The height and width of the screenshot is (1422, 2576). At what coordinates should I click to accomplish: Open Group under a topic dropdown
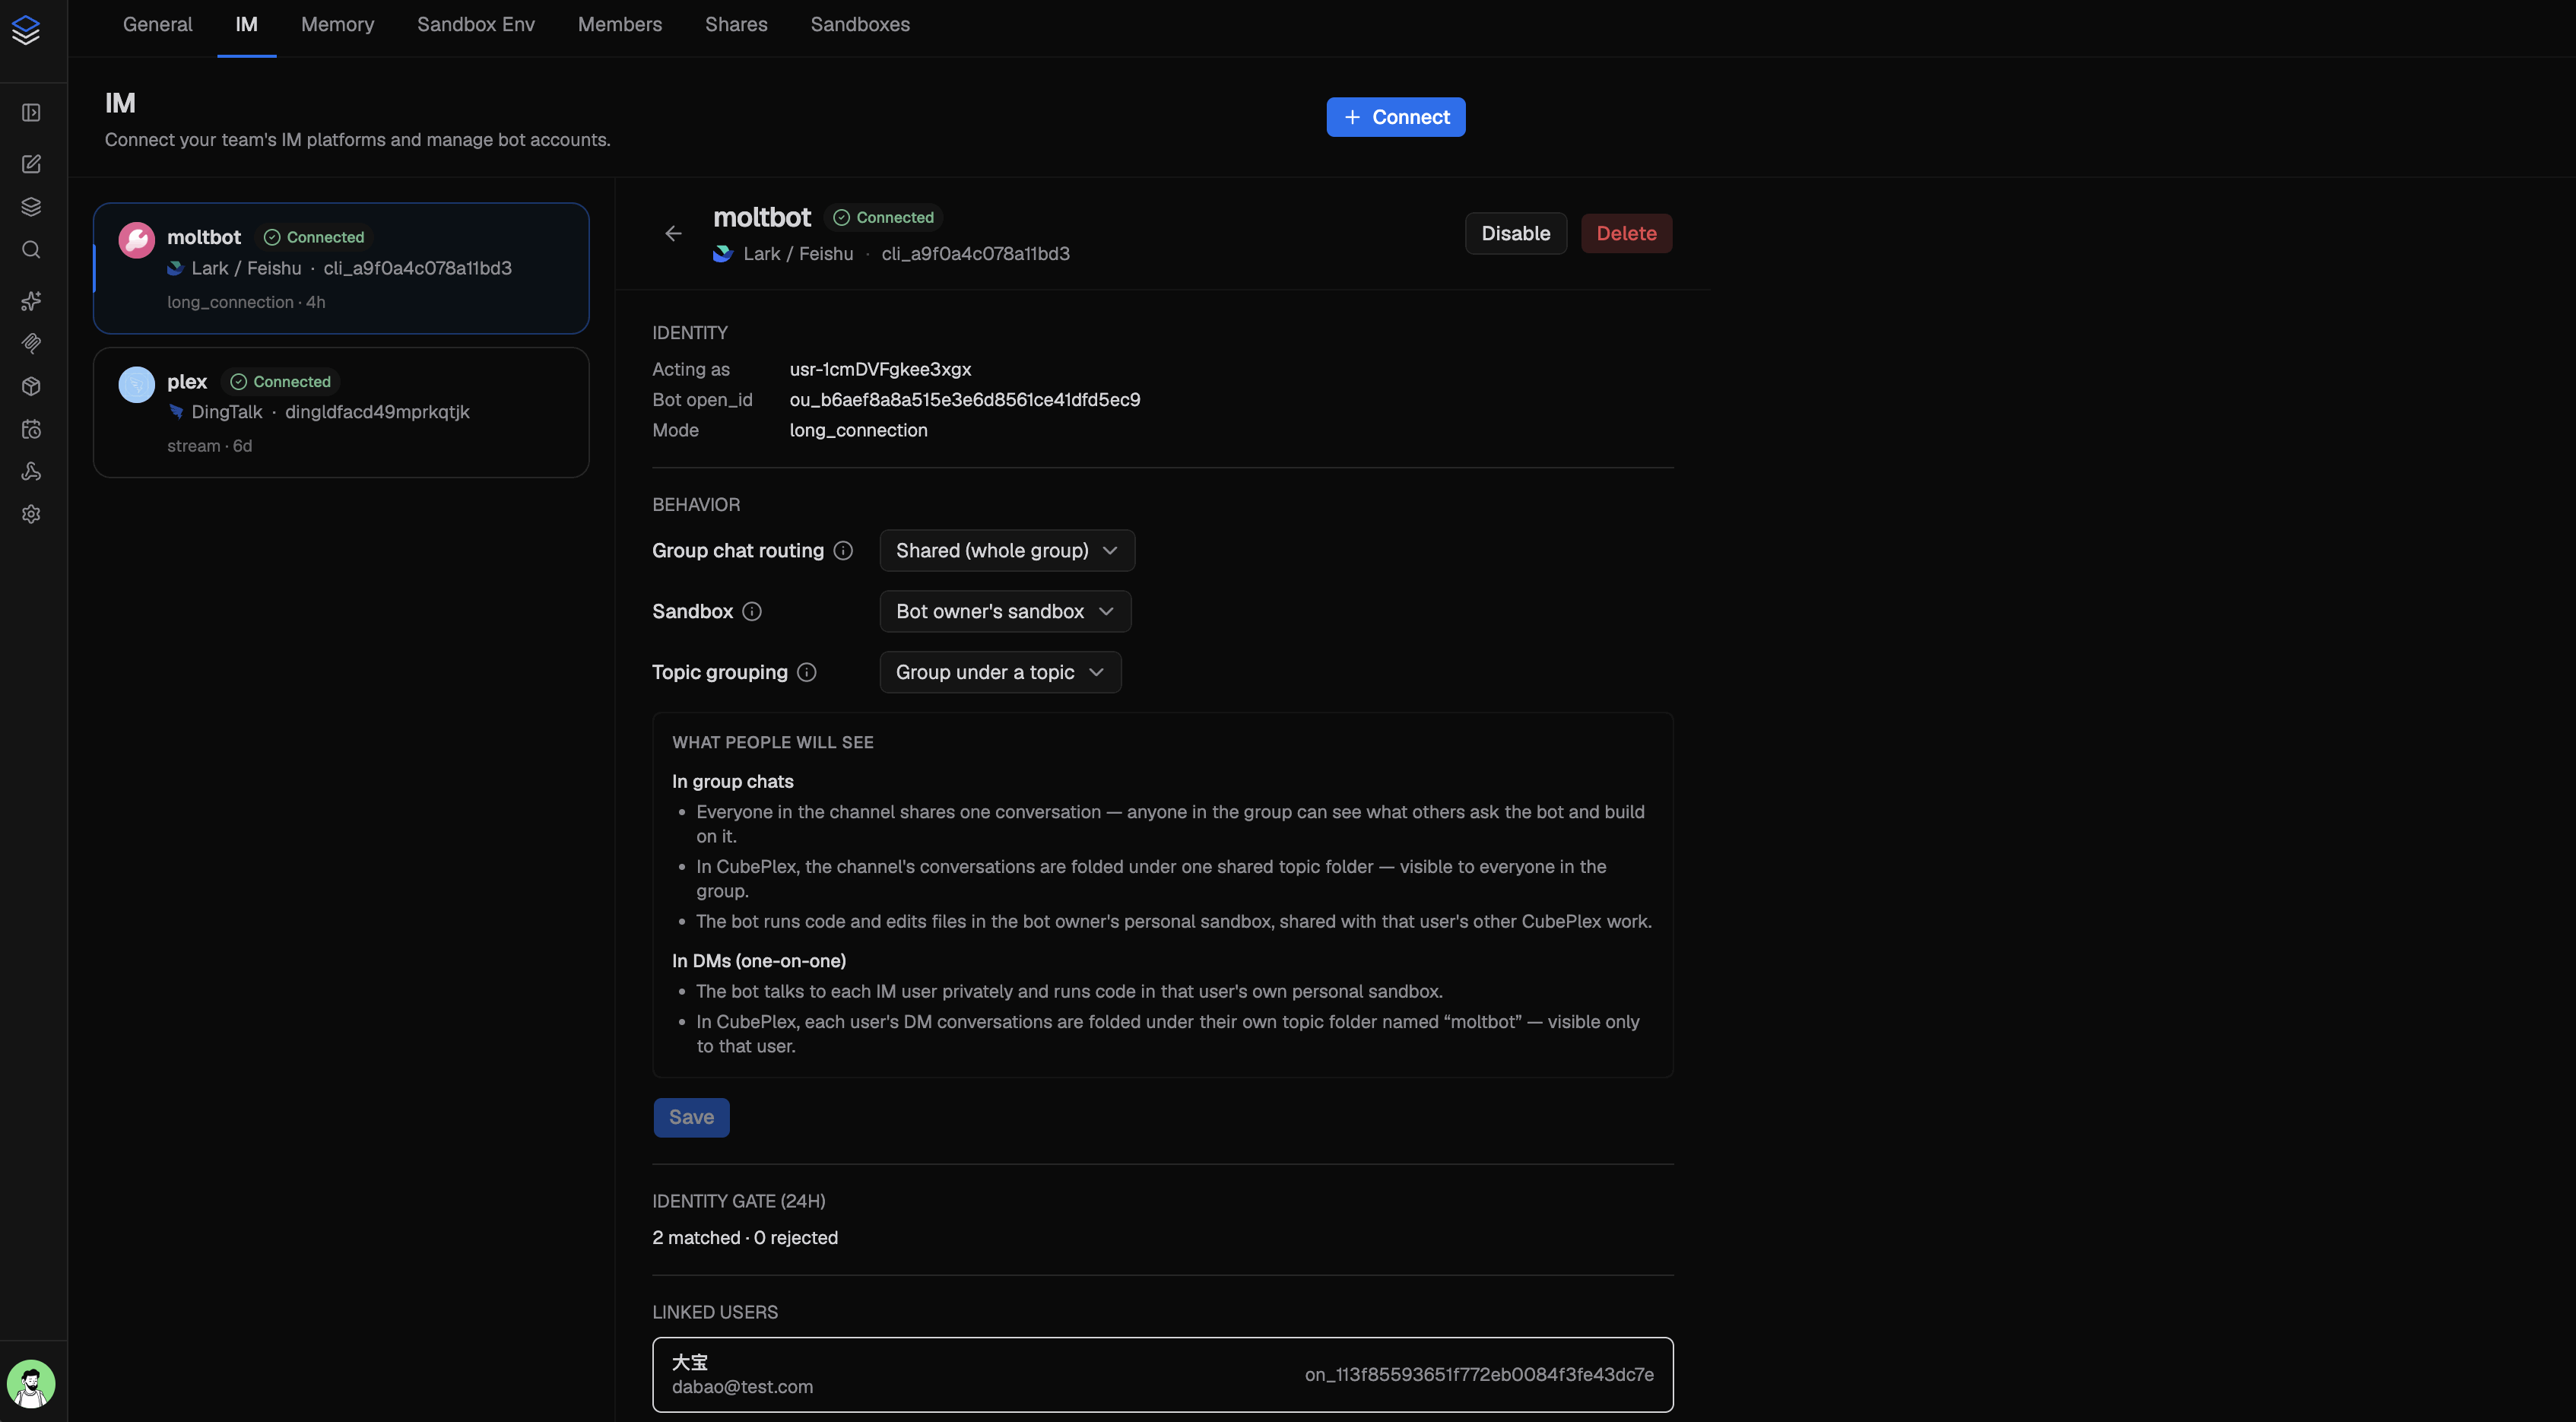click(1000, 672)
